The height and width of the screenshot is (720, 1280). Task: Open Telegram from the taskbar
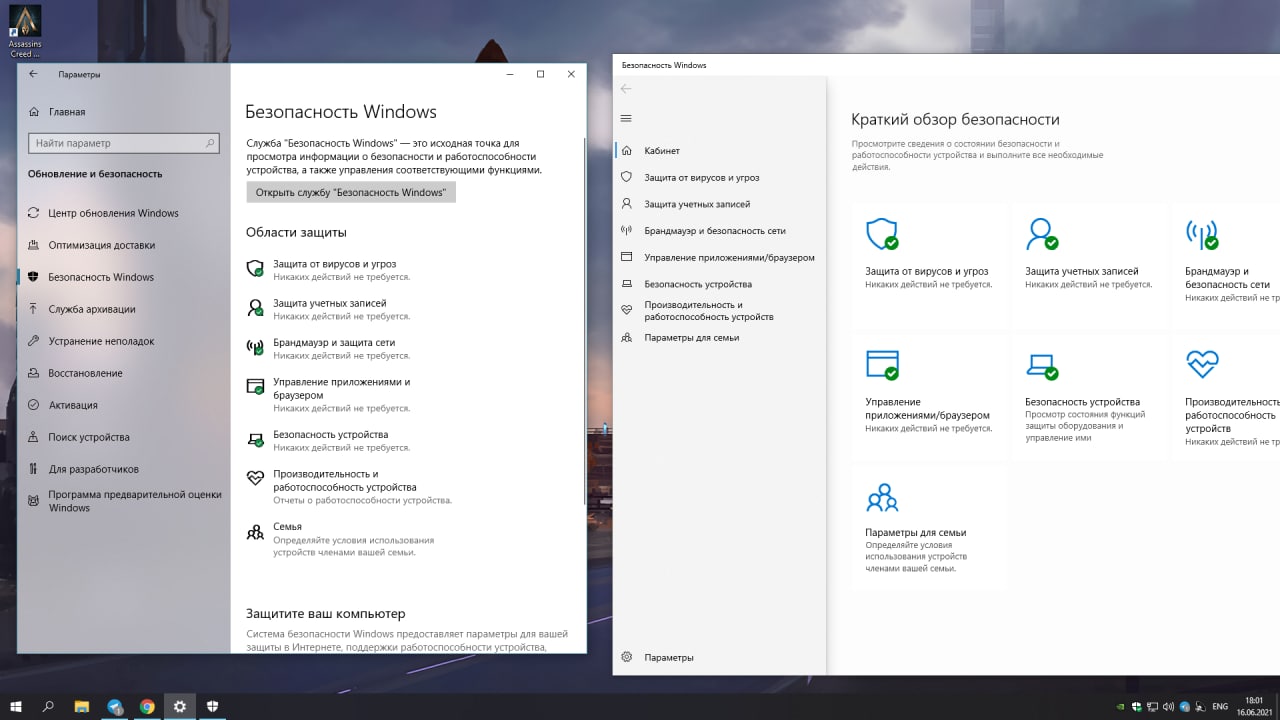click(x=115, y=706)
